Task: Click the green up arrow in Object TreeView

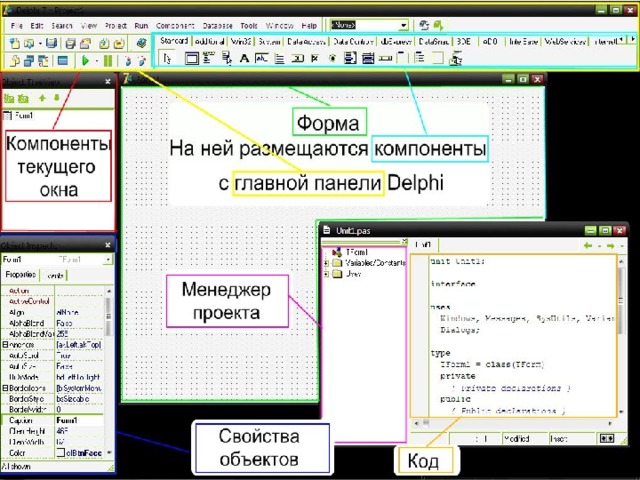Action: 41,99
